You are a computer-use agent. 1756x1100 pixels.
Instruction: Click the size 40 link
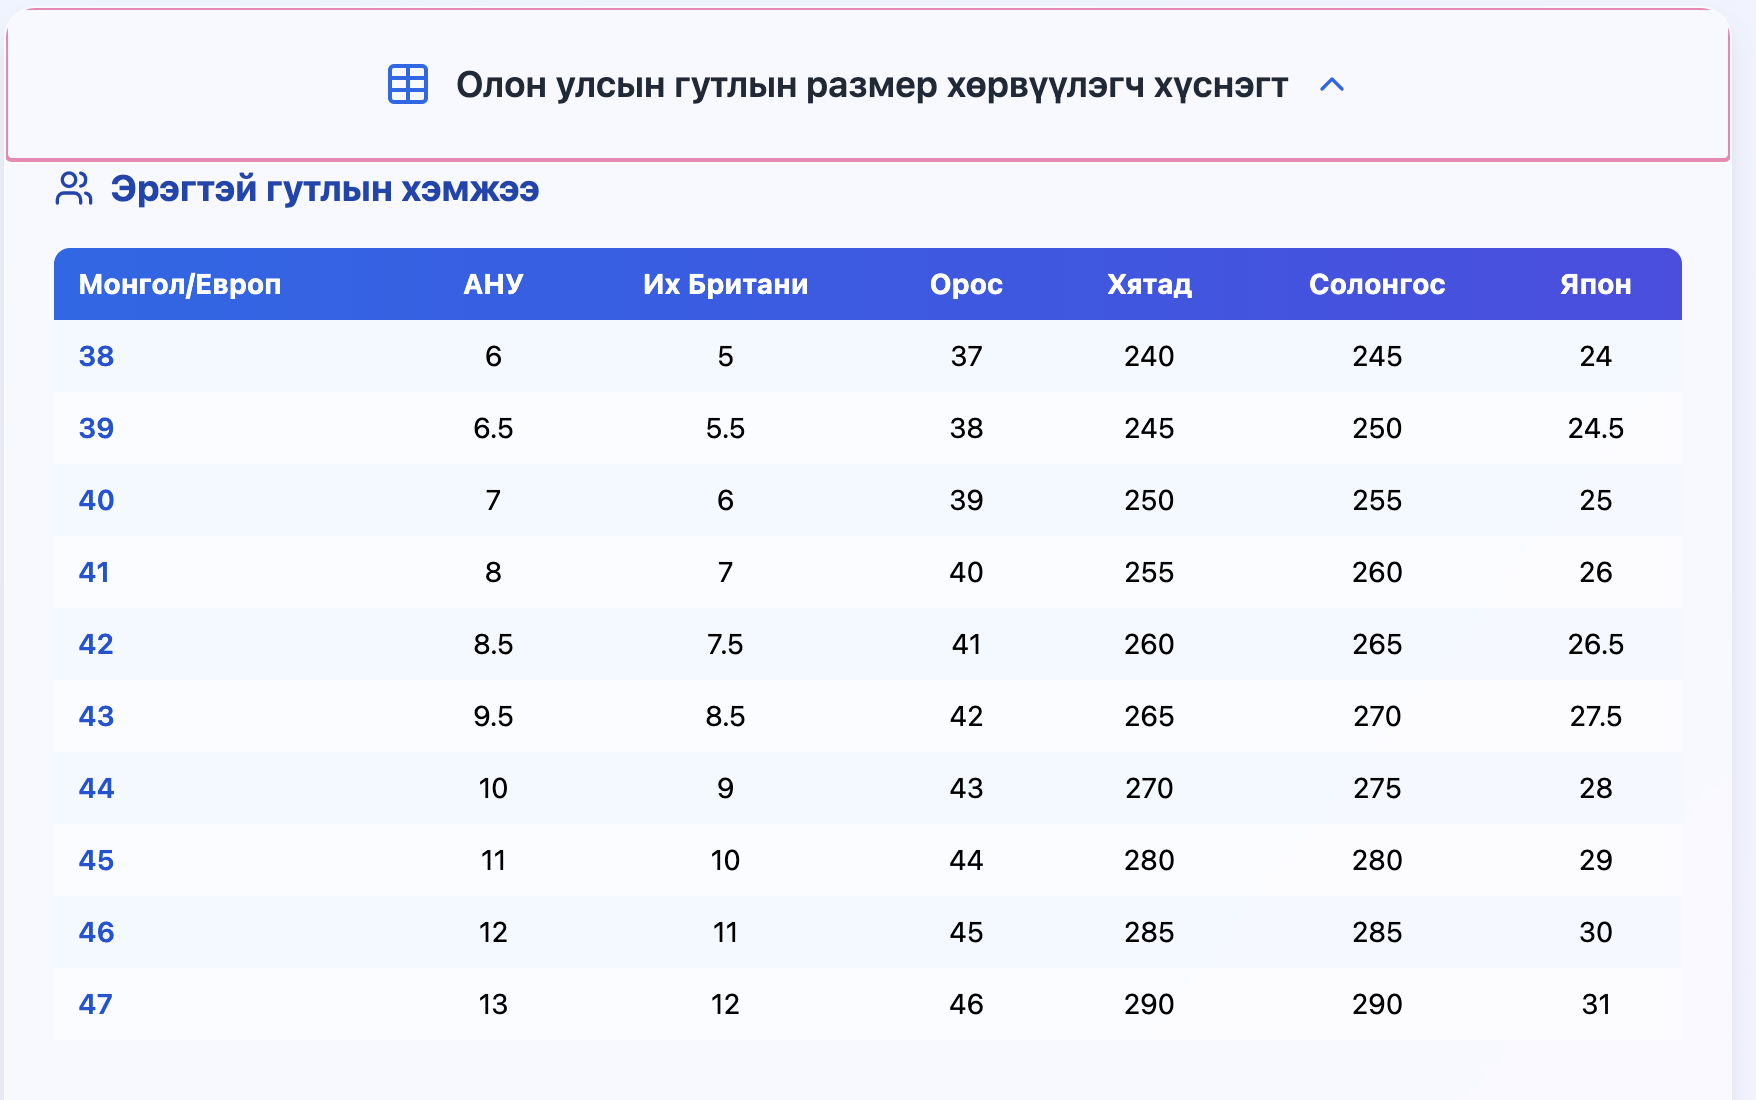click(96, 500)
